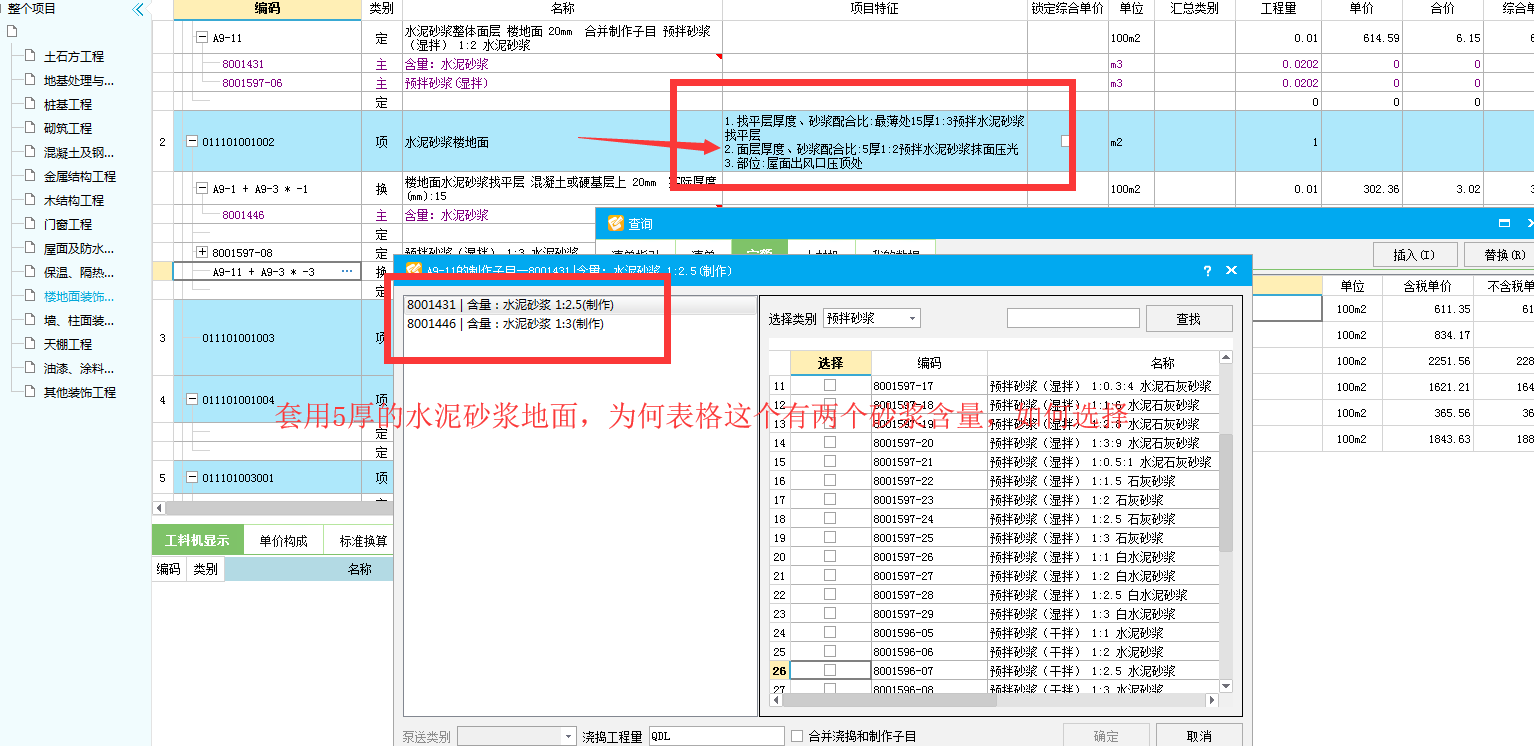Click the search input field beside 查找
The image size is (1534, 746).
[1073, 318]
